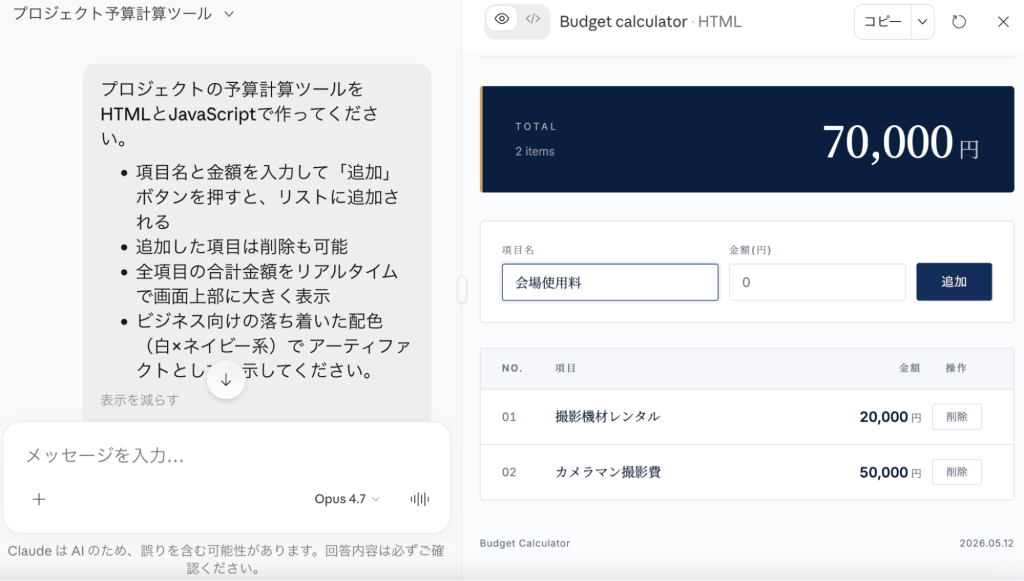1024x581 pixels.
Task: Click the Budget Calculator footer text
Action: pyautogui.click(x=525, y=543)
